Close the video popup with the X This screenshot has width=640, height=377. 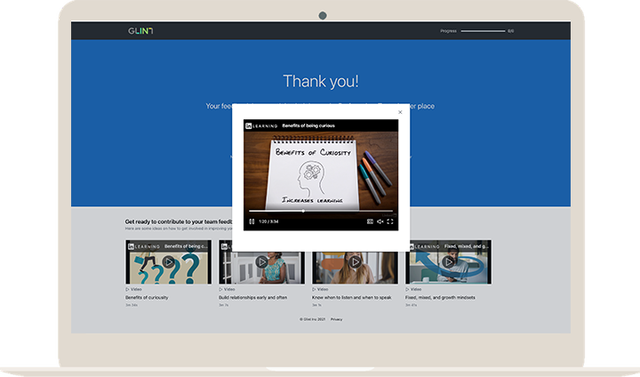[400, 112]
